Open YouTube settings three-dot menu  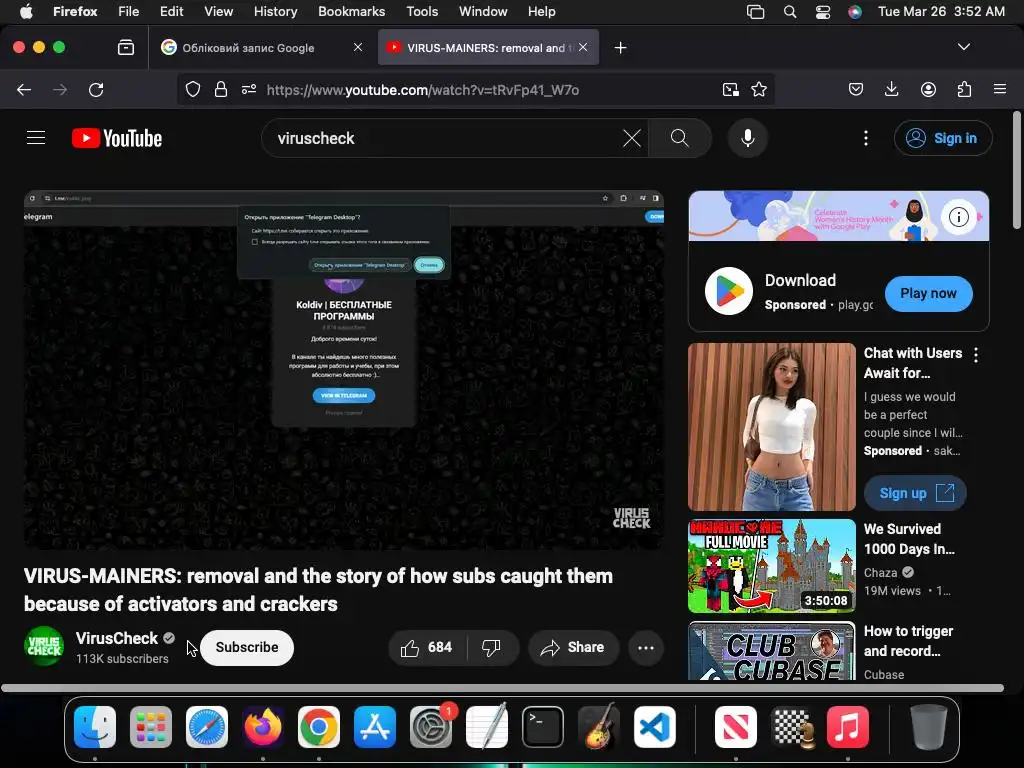(x=866, y=138)
